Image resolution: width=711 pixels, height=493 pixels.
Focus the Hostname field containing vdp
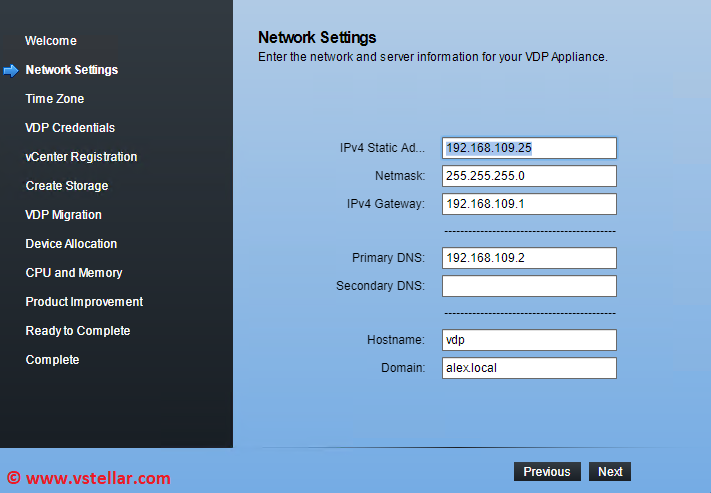pyautogui.click(x=529, y=340)
